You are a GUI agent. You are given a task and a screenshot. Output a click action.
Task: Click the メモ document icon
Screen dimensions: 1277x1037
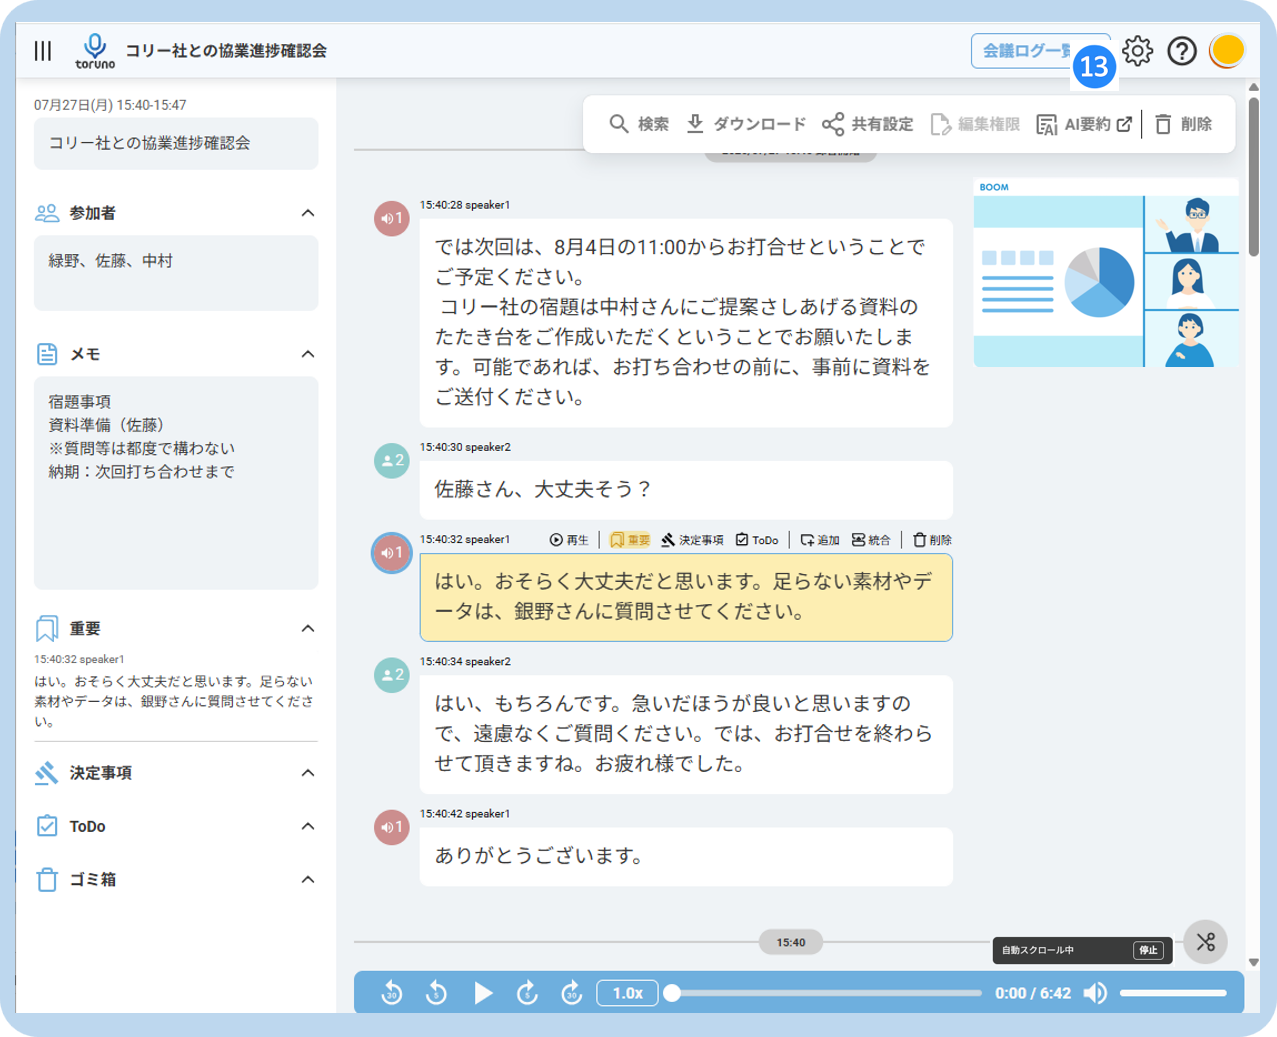tap(47, 354)
